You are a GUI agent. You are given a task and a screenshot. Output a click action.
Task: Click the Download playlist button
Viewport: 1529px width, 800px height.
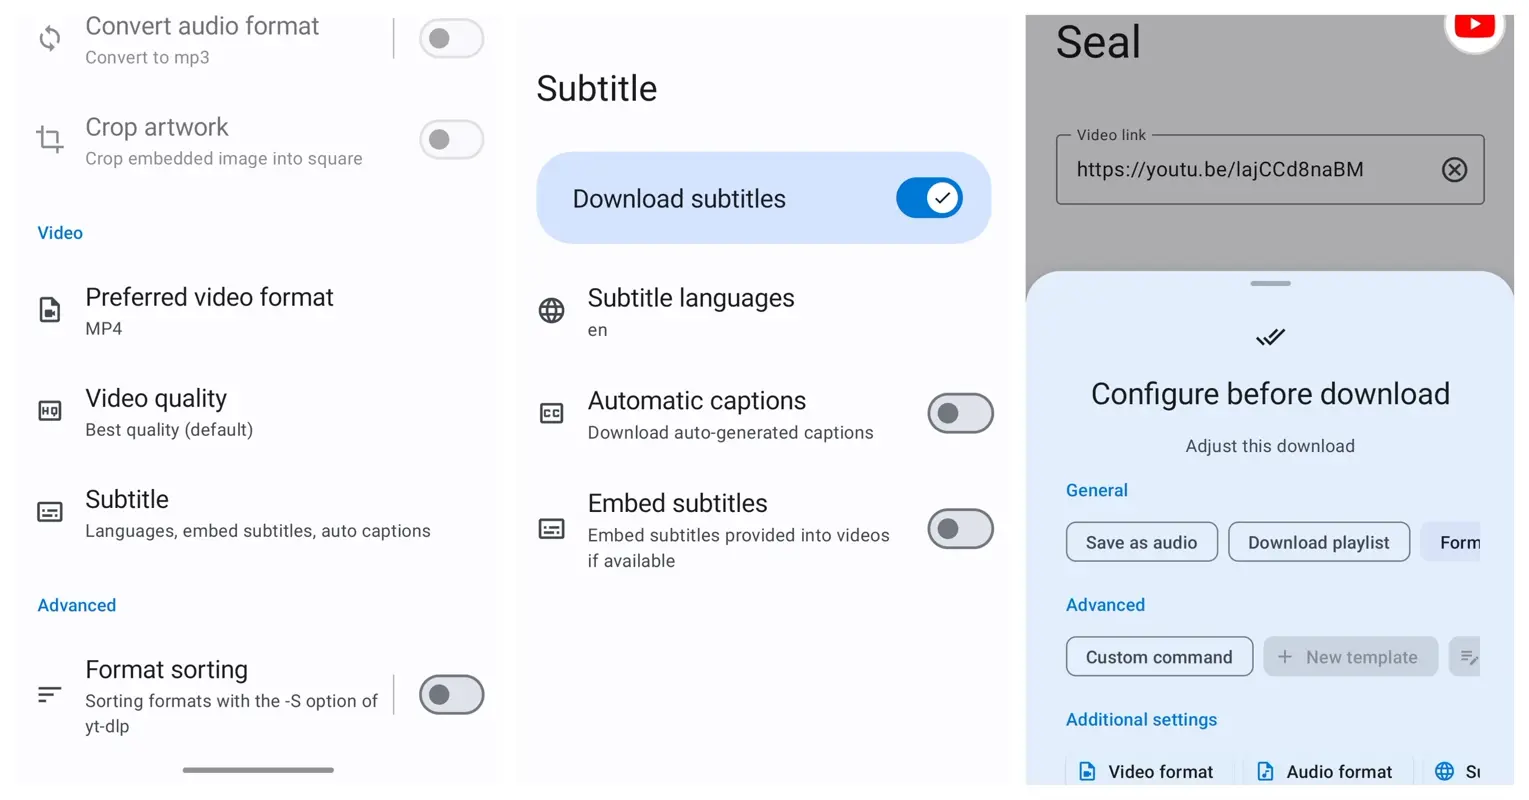click(1318, 541)
